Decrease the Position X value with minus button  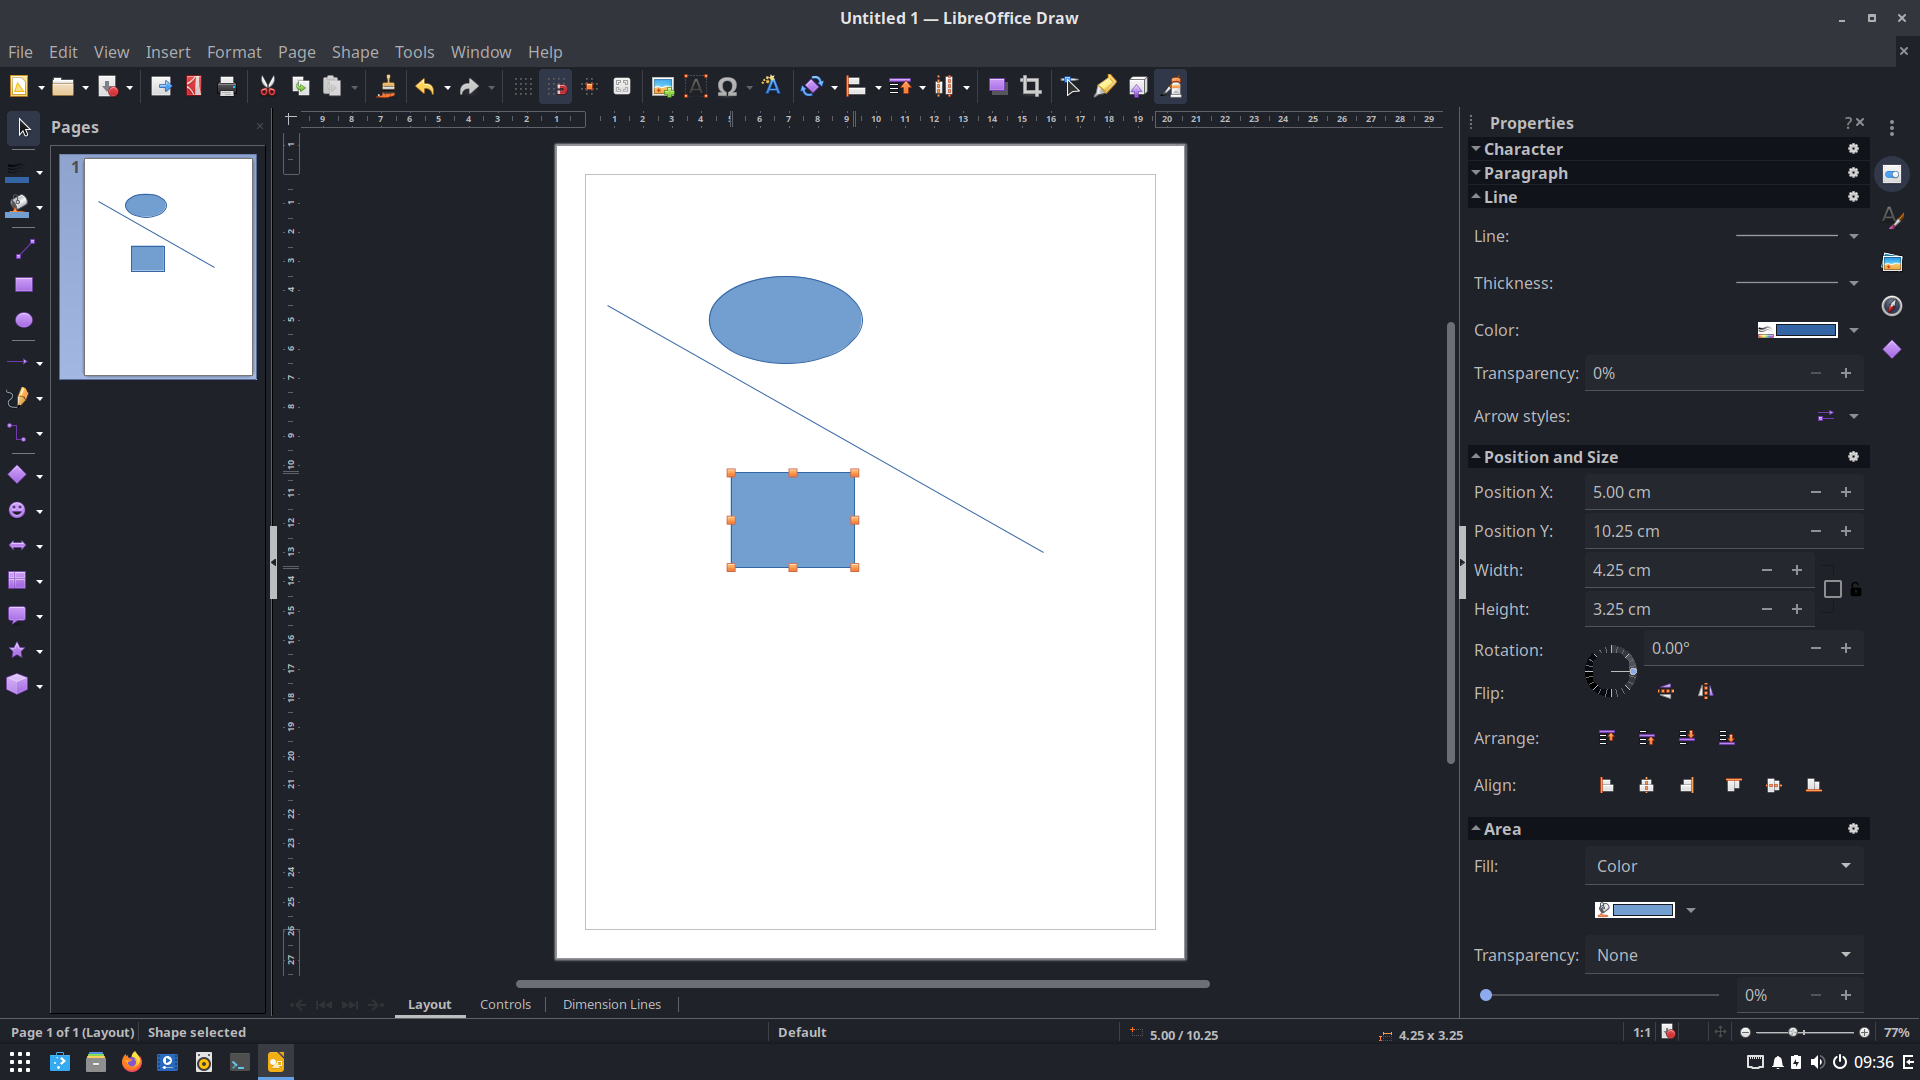(x=1816, y=492)
